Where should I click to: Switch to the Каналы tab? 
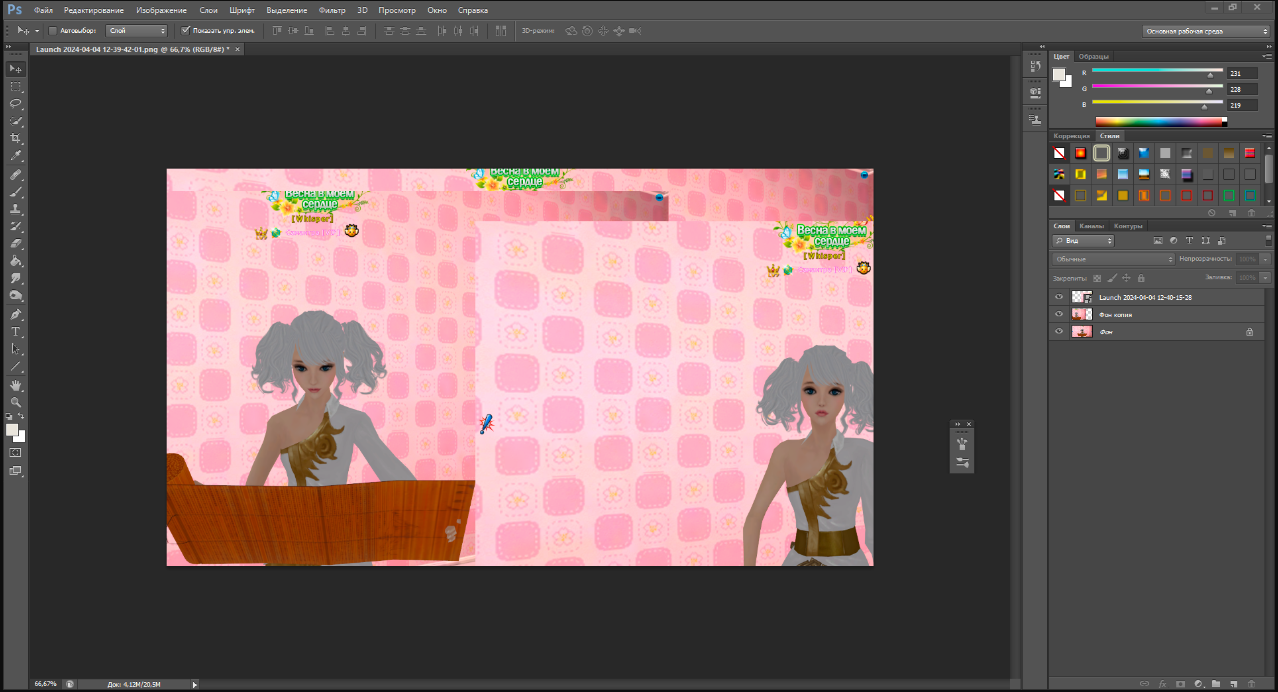coord(1092,225)
